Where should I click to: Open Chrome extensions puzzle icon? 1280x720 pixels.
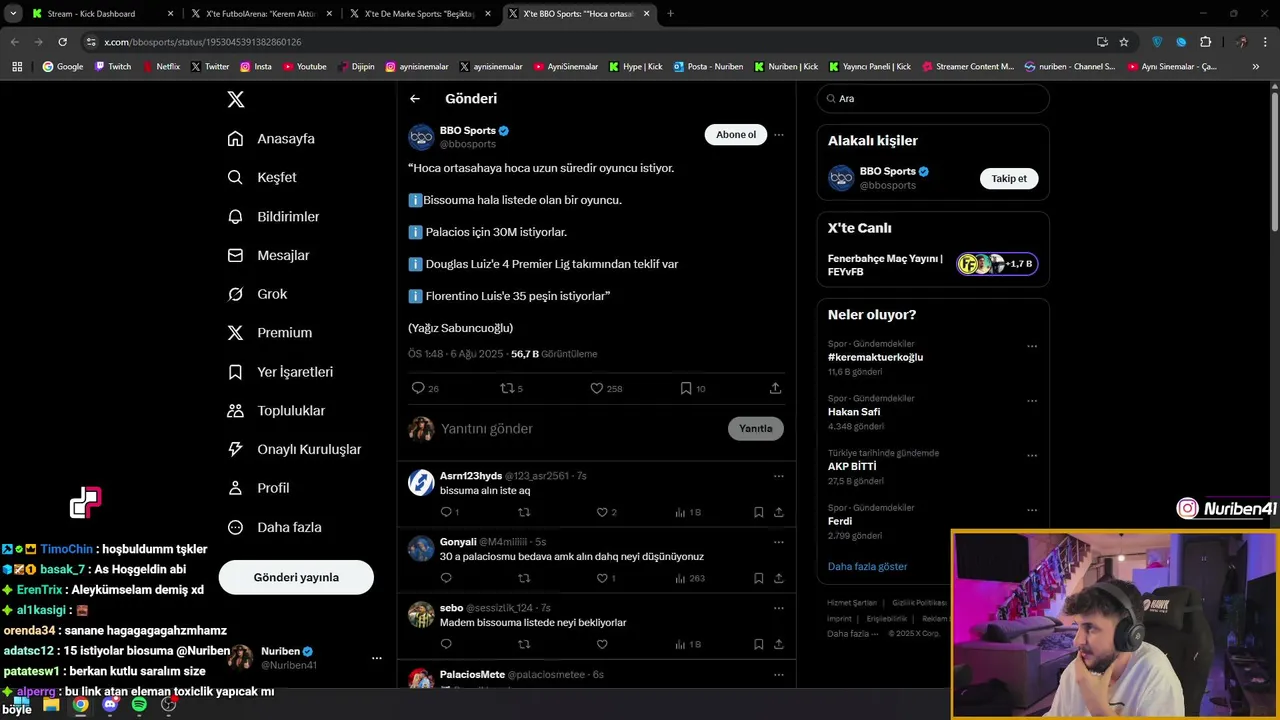click(x=1205, y=42)
